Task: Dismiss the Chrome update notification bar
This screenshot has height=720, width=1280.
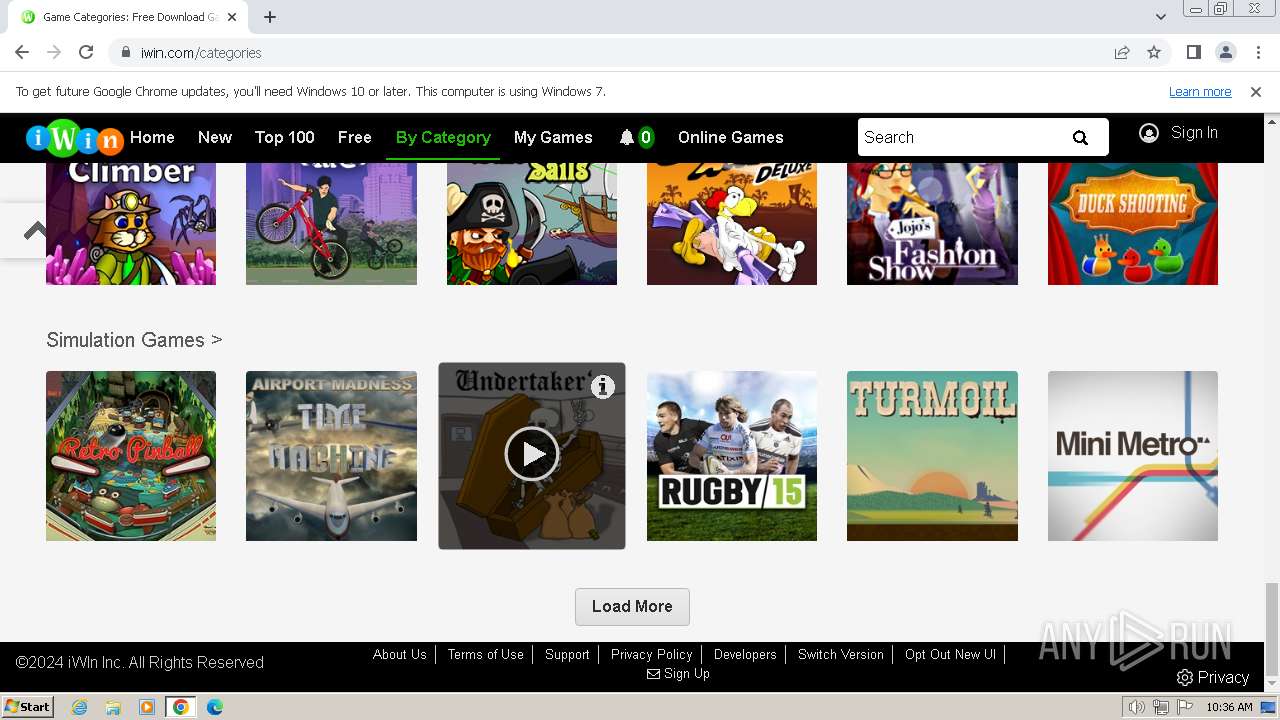Action: (x=1256, y=92)
